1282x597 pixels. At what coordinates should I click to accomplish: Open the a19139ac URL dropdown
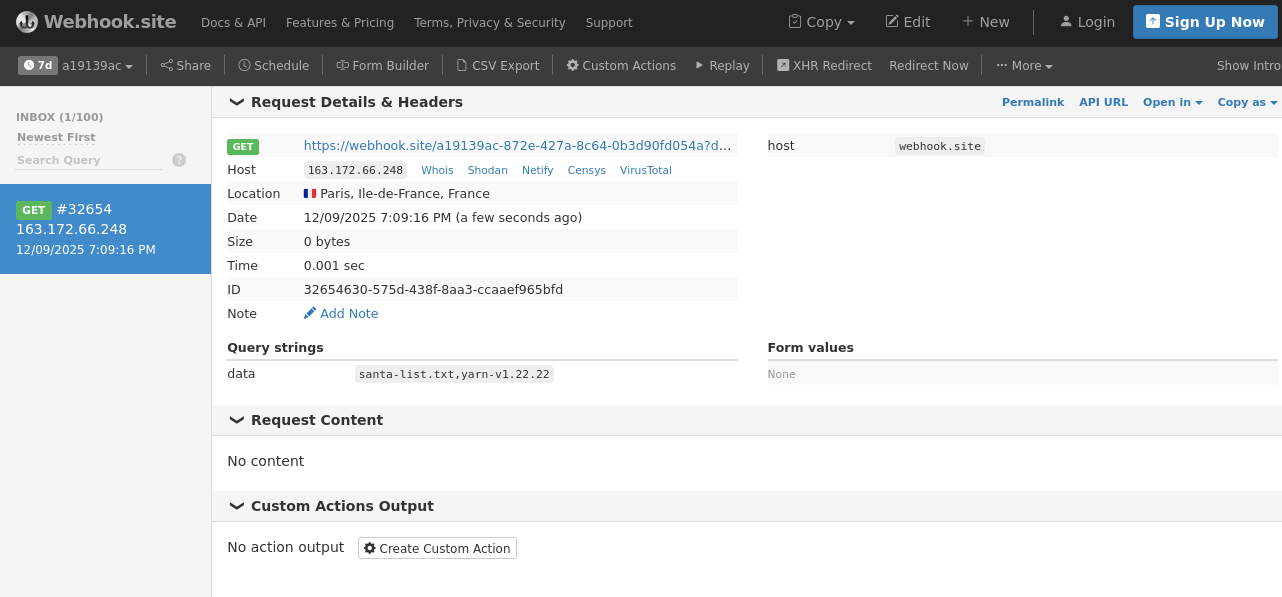[95, 65]
